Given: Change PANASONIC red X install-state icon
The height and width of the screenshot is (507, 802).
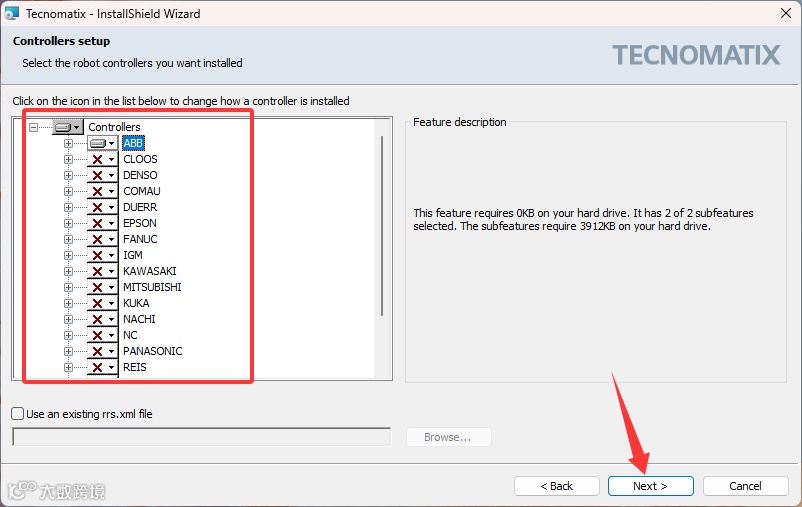Looking at the screenshot, I should click(x=102, y=351).
